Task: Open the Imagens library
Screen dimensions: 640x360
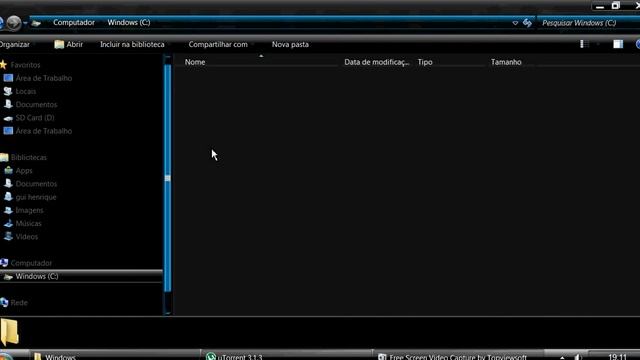Action: click(29, 210)
